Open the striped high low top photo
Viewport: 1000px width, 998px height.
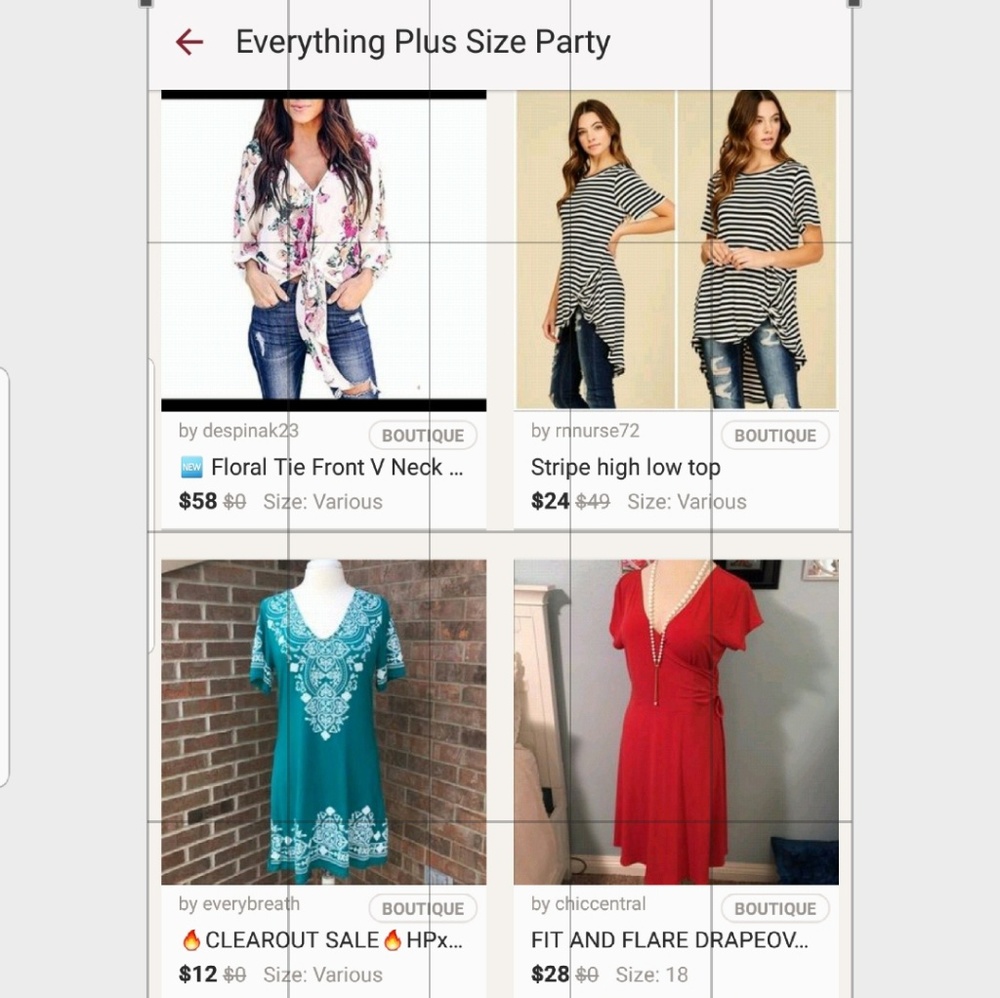[x=676, y=250]
